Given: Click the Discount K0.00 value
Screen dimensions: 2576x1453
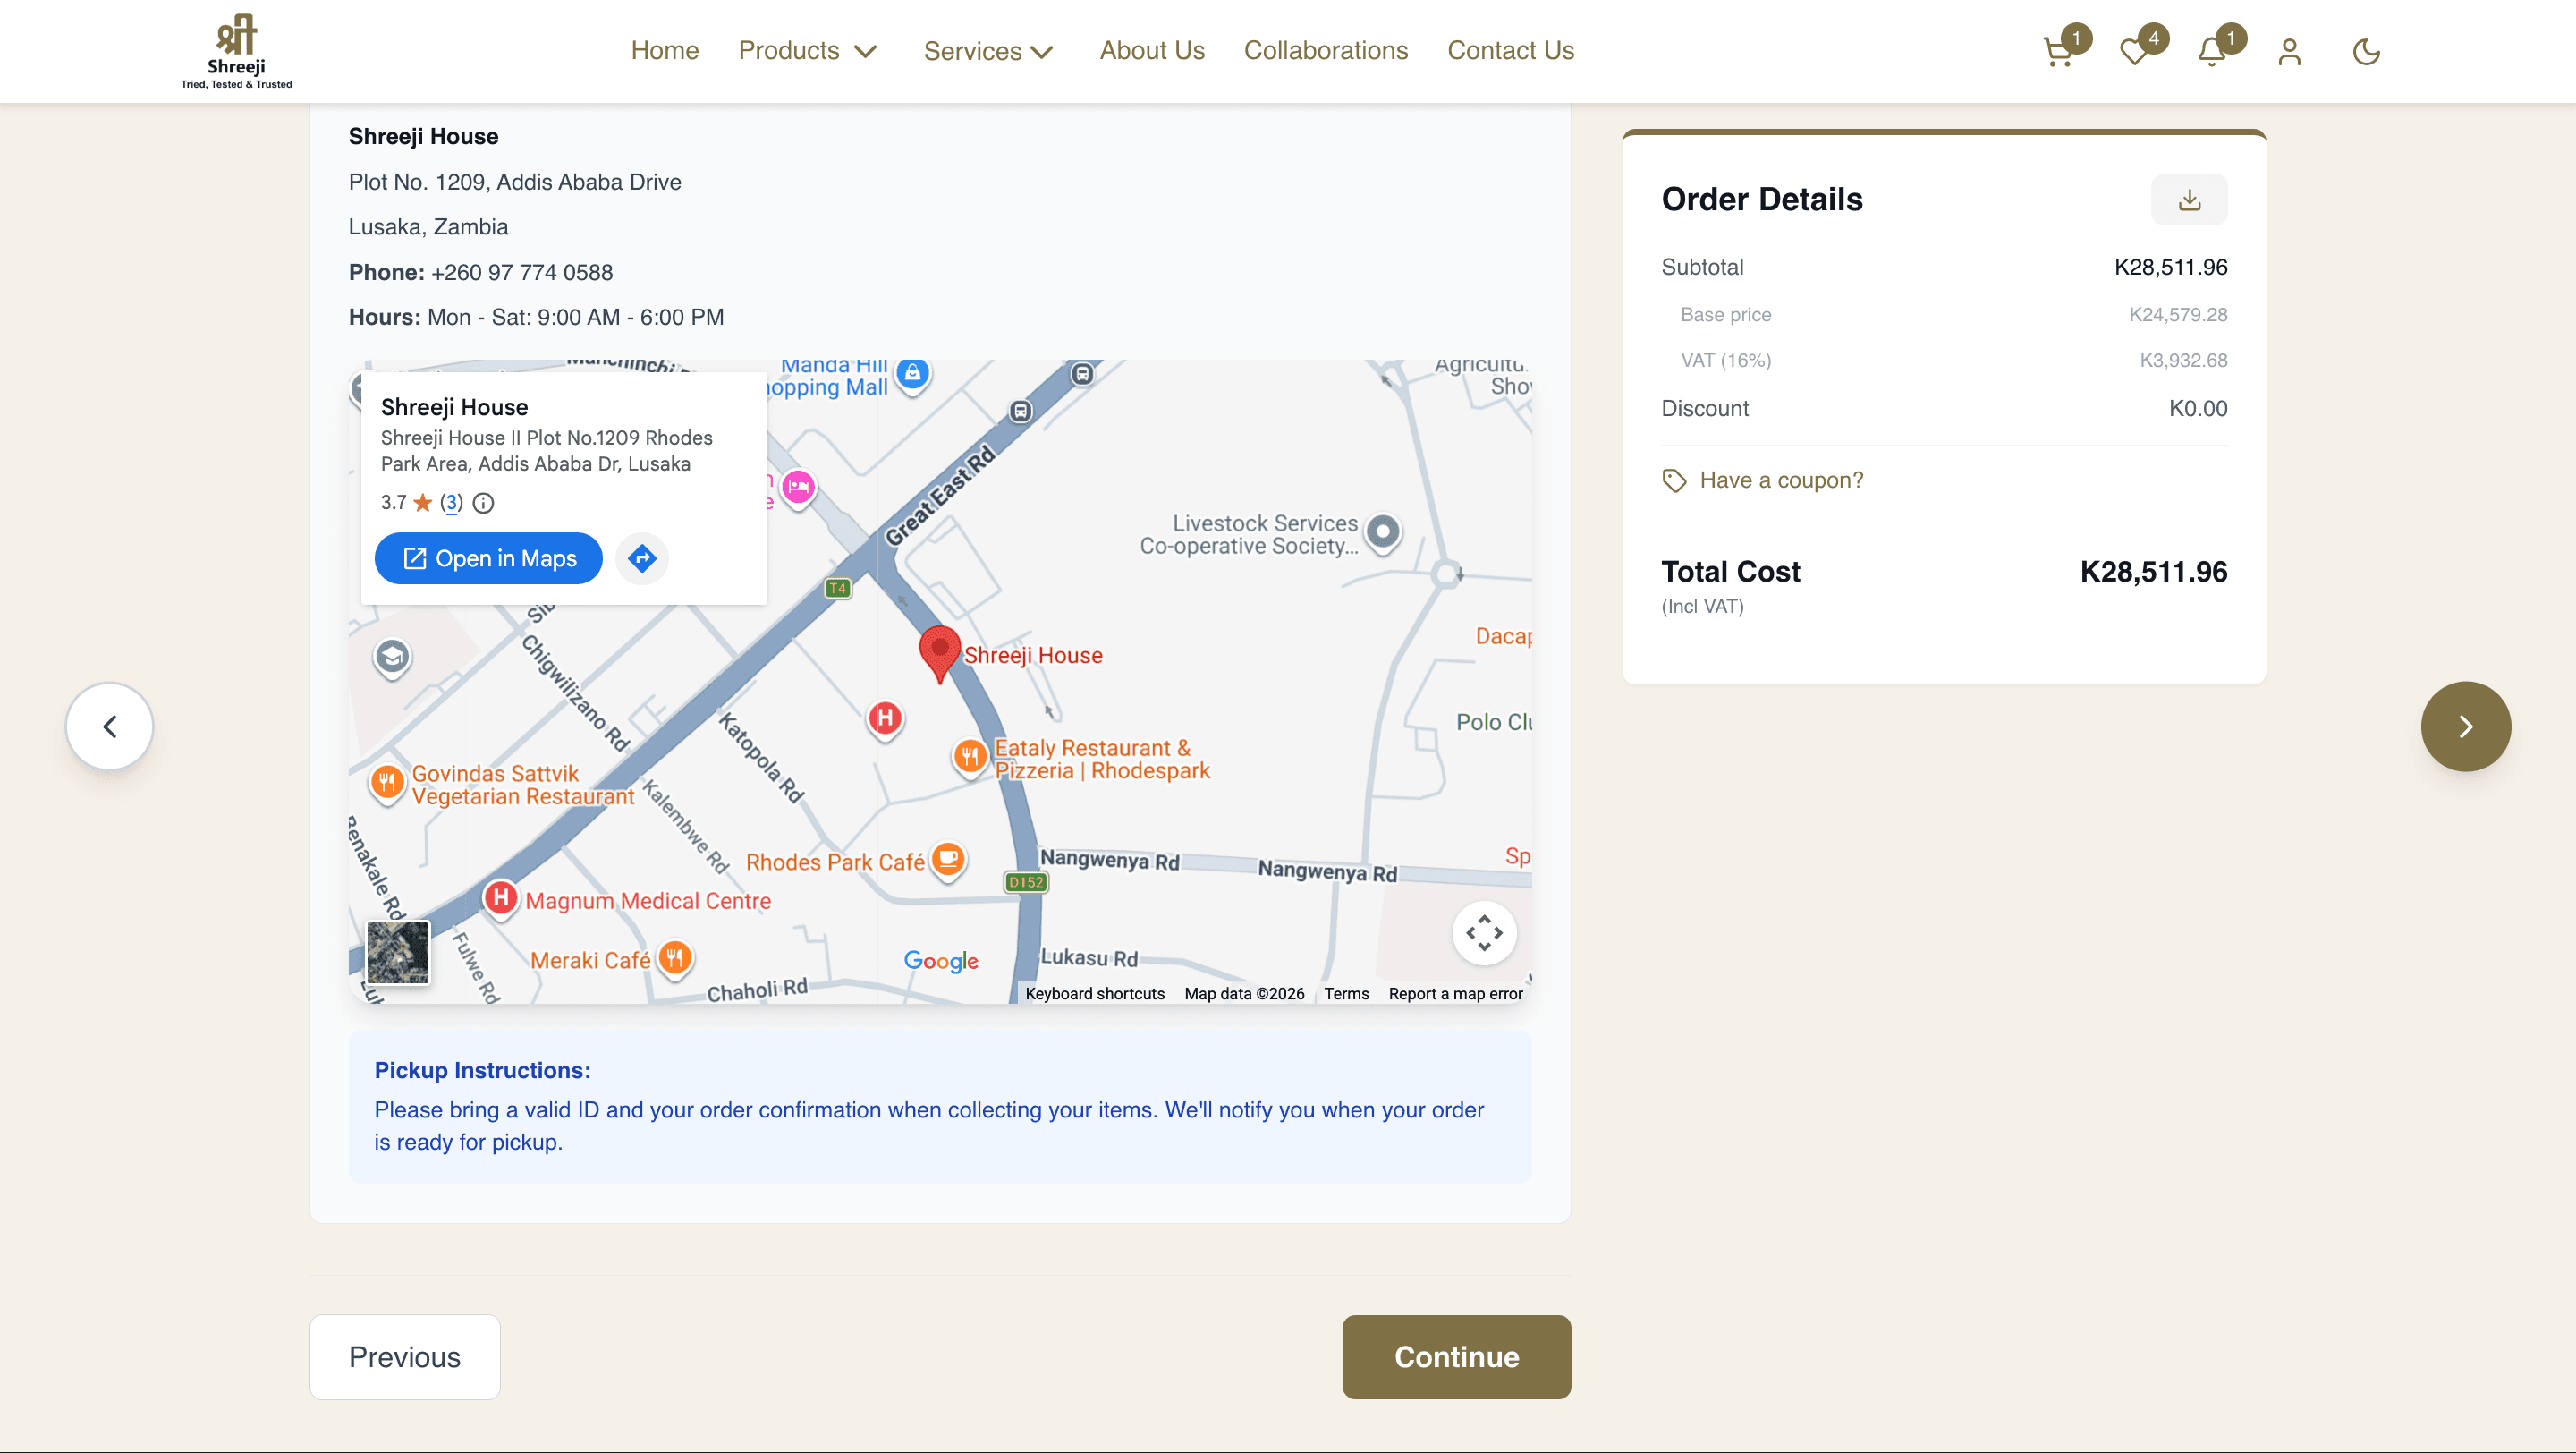Looking at the screenshot, I should pyautogui.click(x=2198, y=408).
